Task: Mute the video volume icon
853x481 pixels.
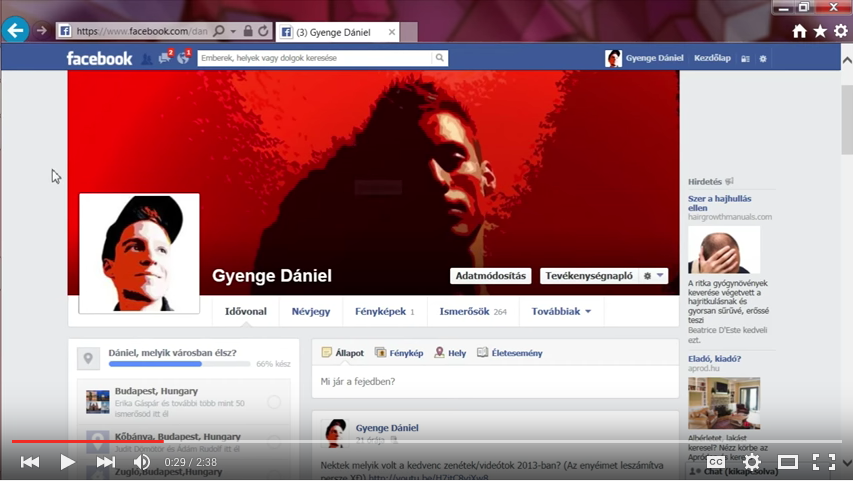Action: [x=141, y=462]
